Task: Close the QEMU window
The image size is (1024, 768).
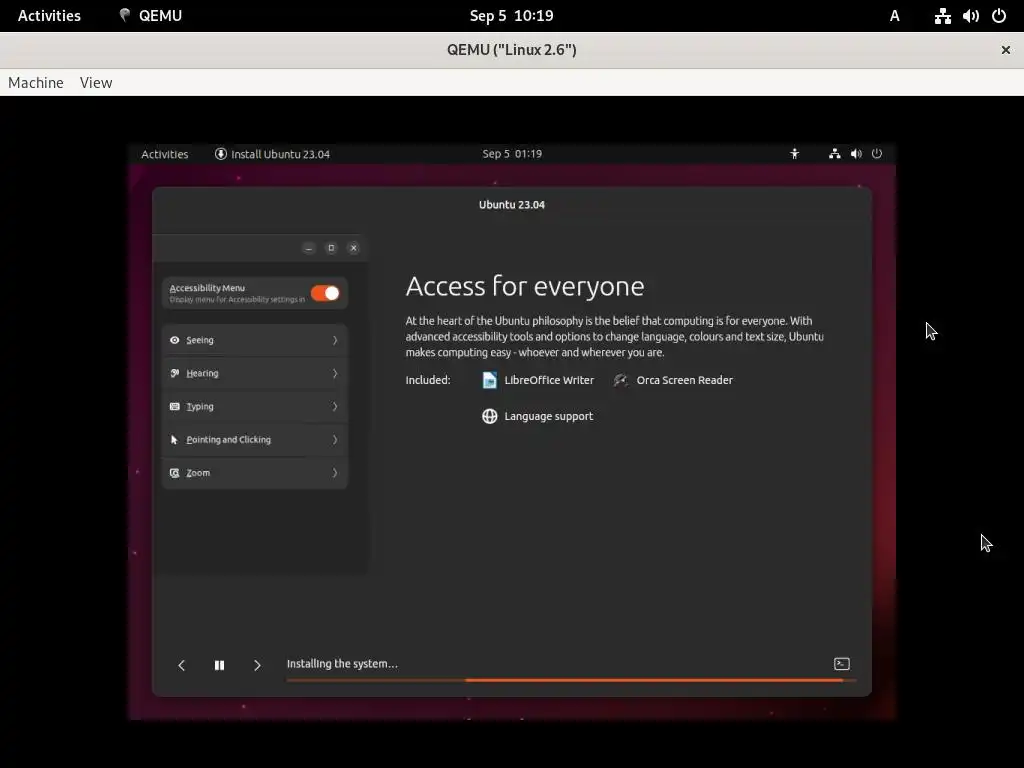Action: click(x=1006, y=50)
